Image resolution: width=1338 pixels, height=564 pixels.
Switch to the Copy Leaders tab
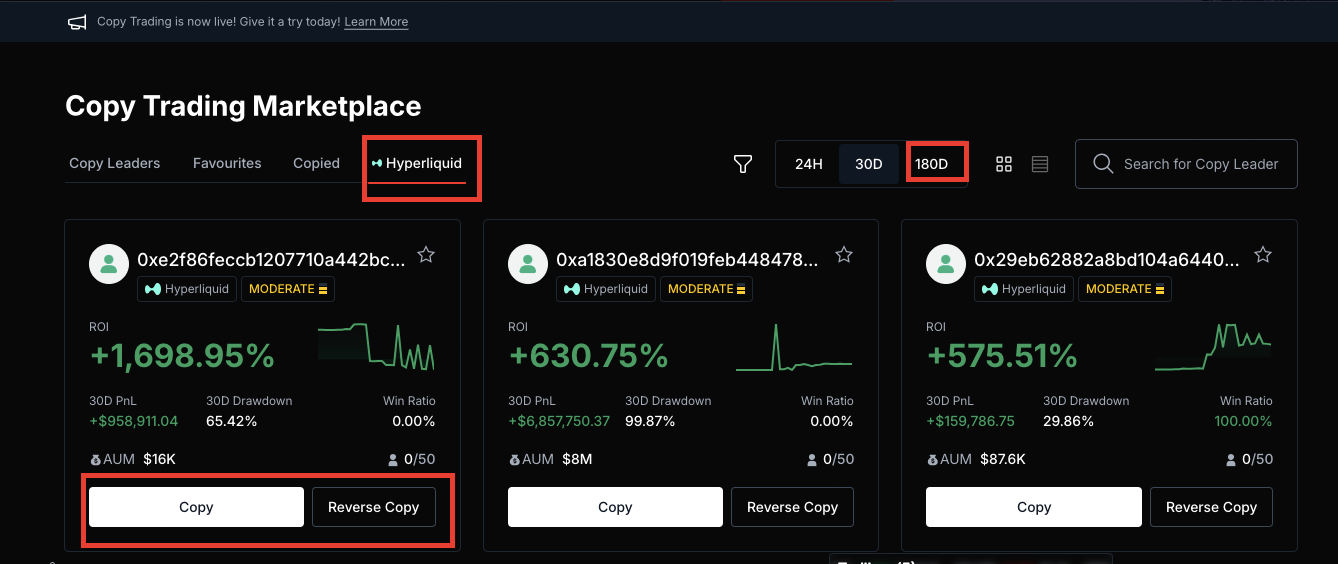[x=114, y=163]
